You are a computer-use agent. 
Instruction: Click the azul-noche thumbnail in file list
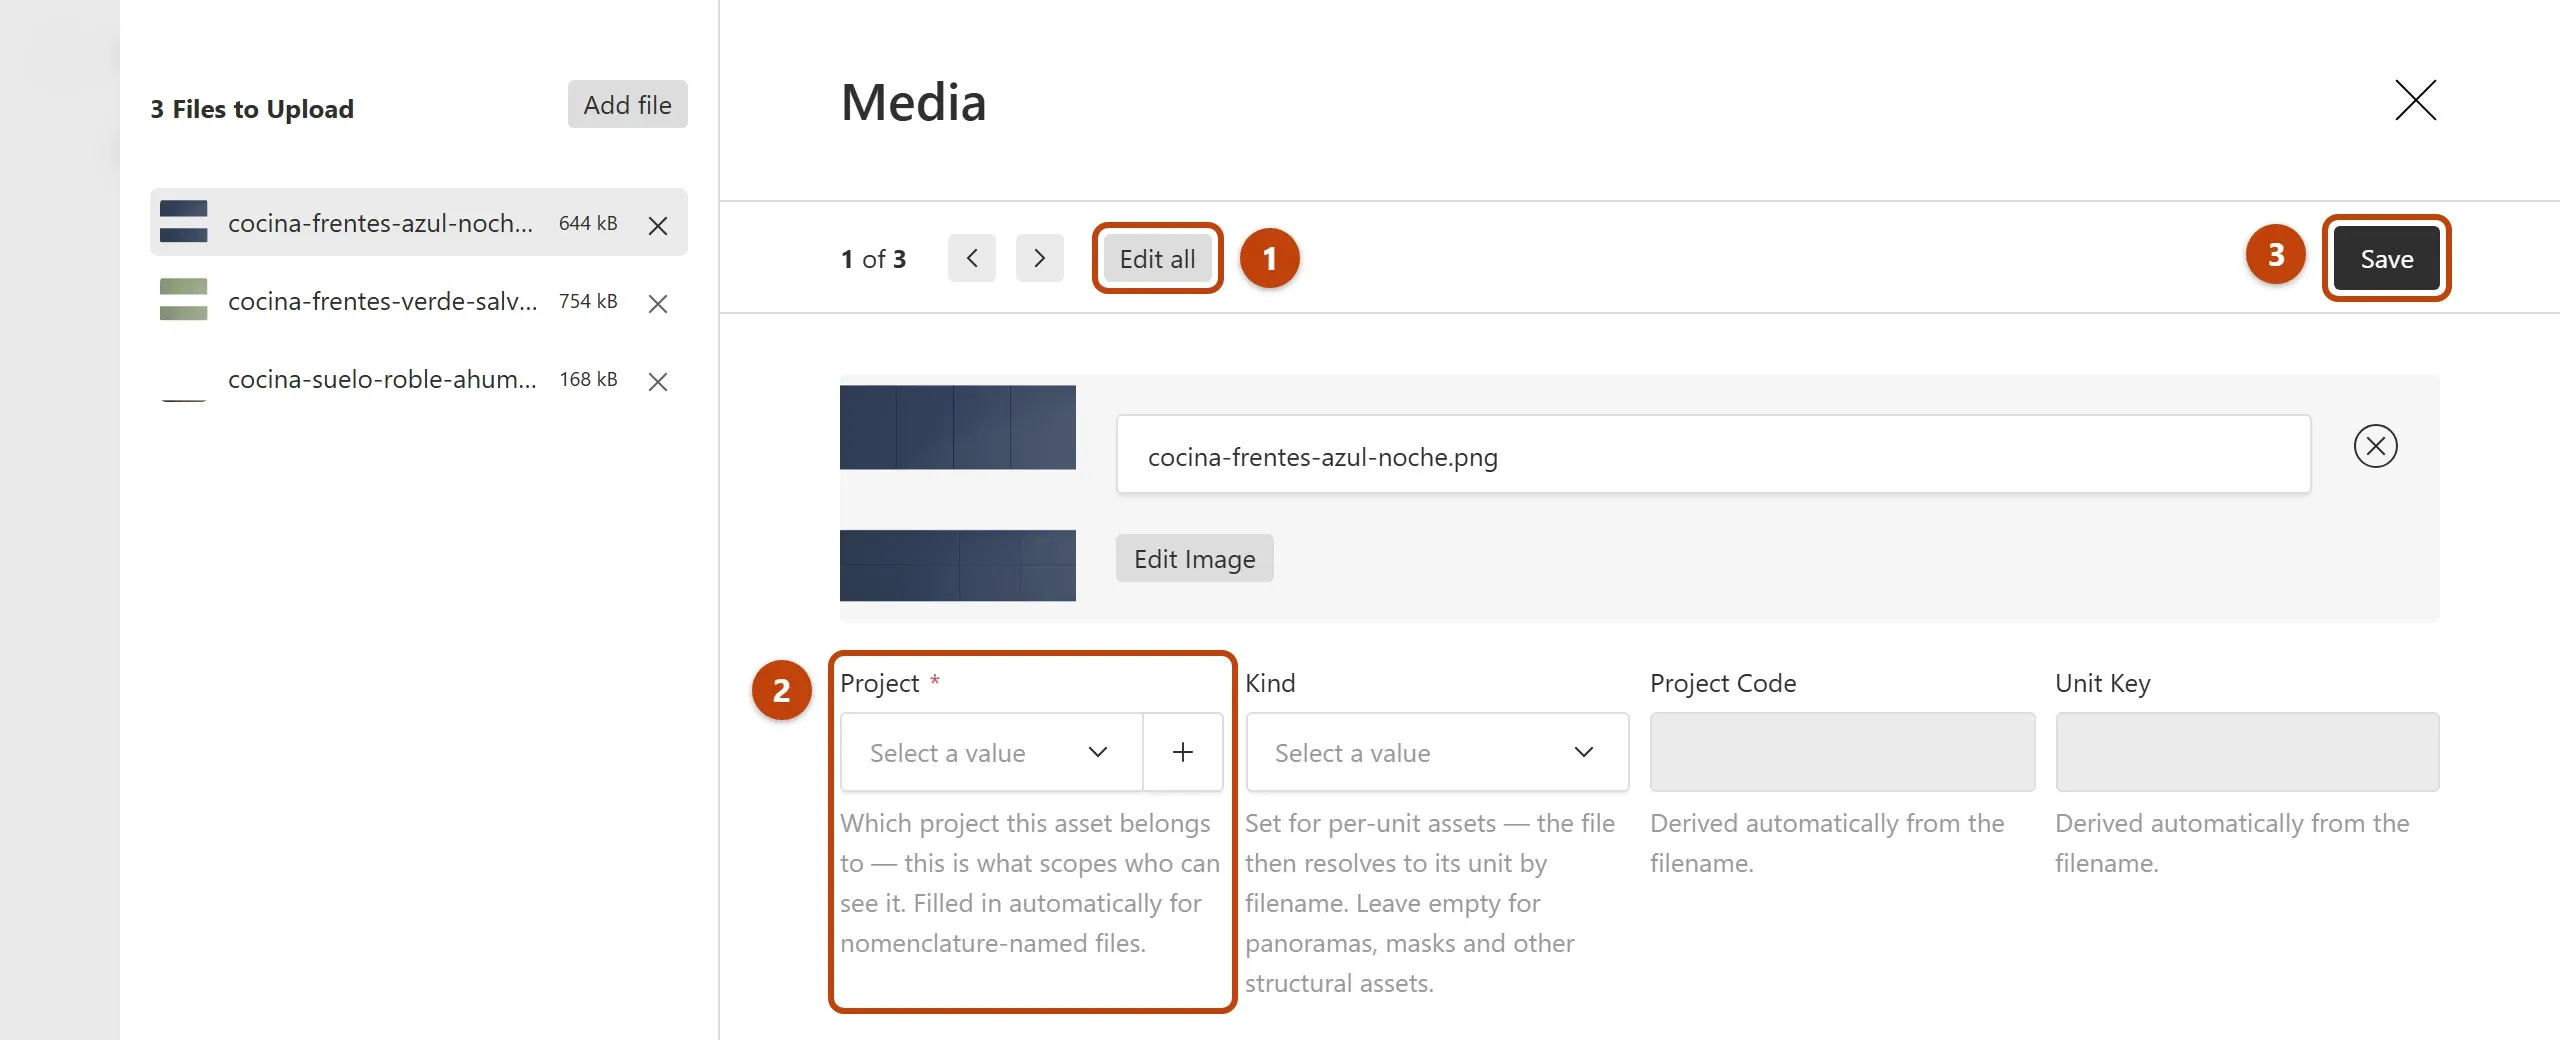(184, 222)
